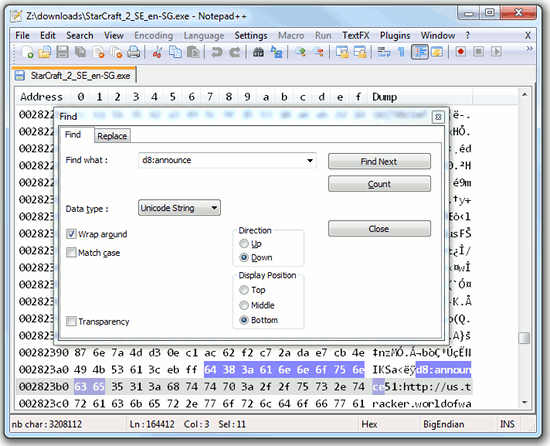This screenshot has height=446, width=550.
Task: Open Data type Unicode String dropdown
Action: tap(179, 208)
